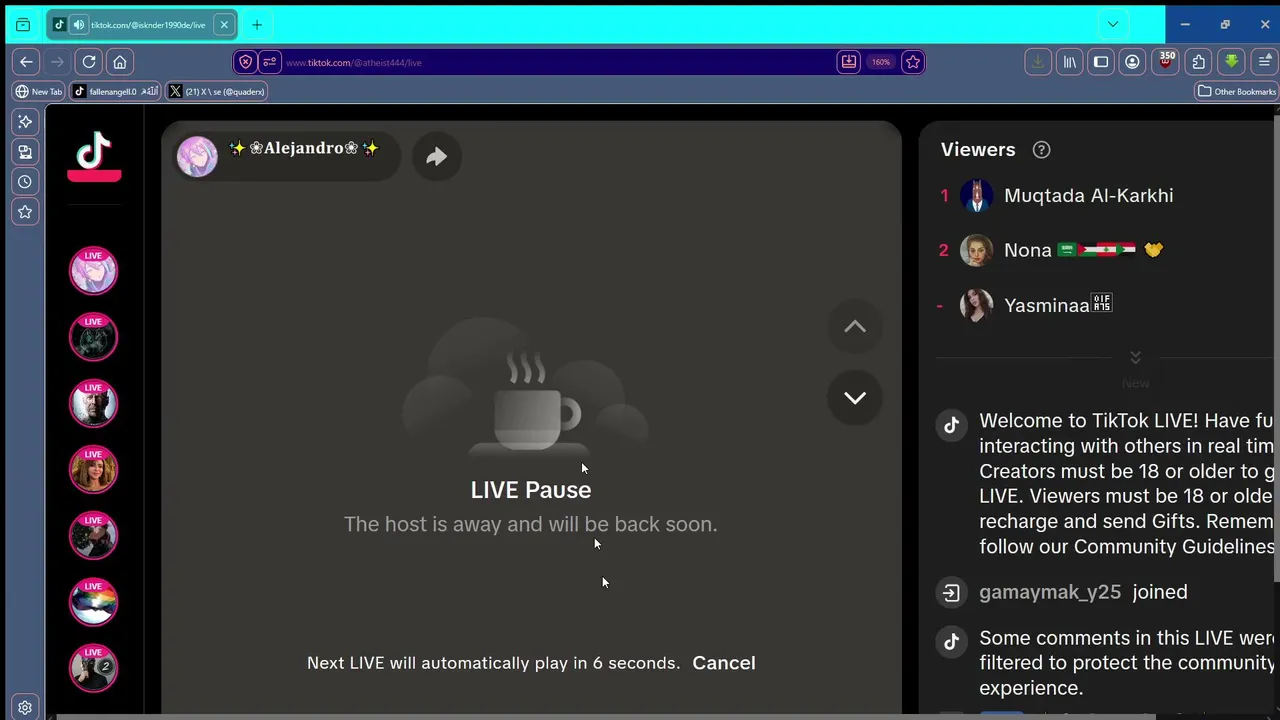Share this LIVE with the arrow

click(436, 156)
